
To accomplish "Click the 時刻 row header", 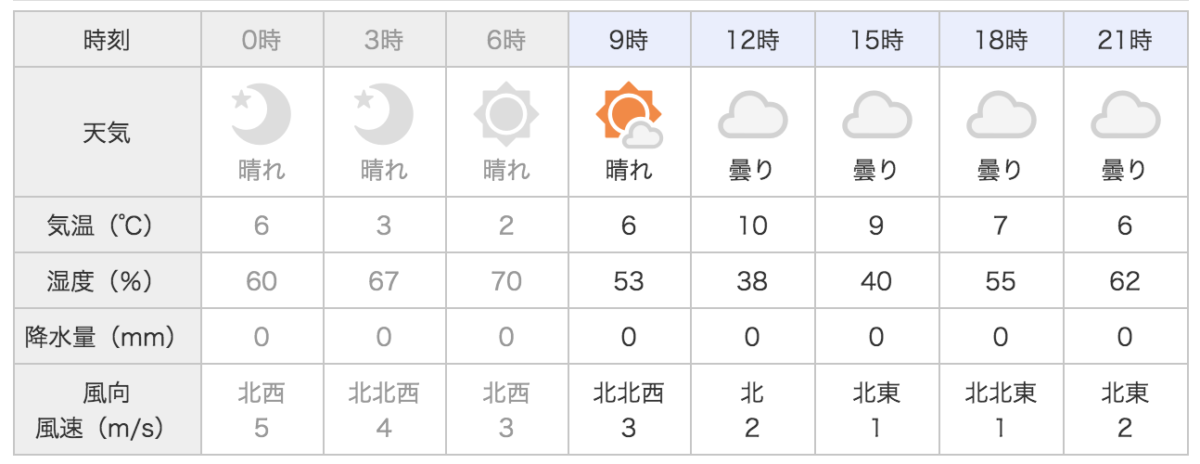I will pos(106,41).
